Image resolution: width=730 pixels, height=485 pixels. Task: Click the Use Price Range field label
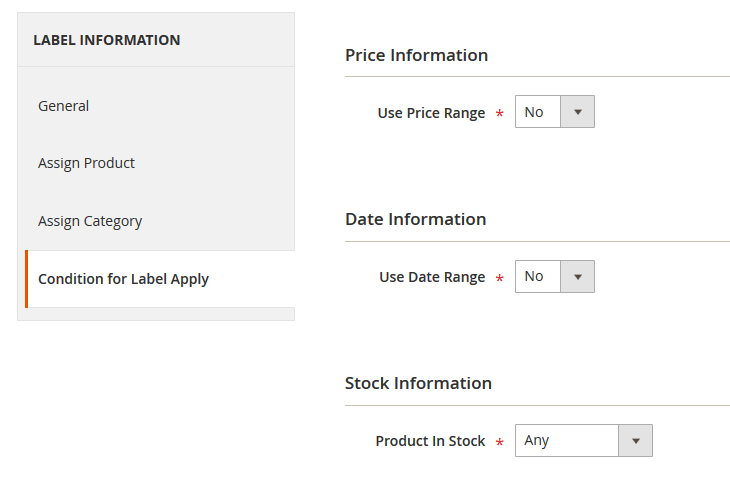(431, 113)
